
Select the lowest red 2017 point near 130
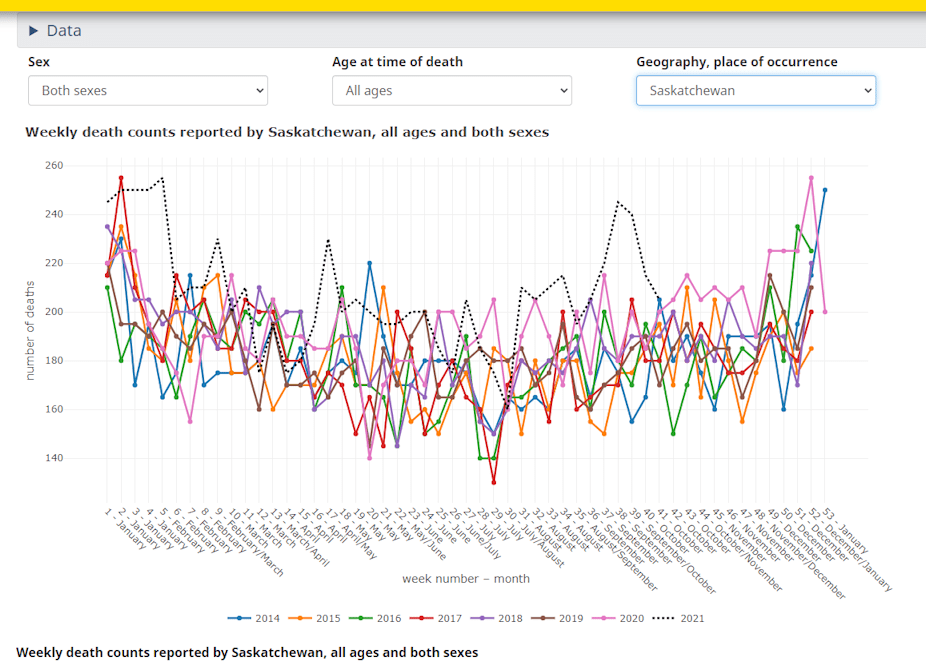(x=493, y=482)
